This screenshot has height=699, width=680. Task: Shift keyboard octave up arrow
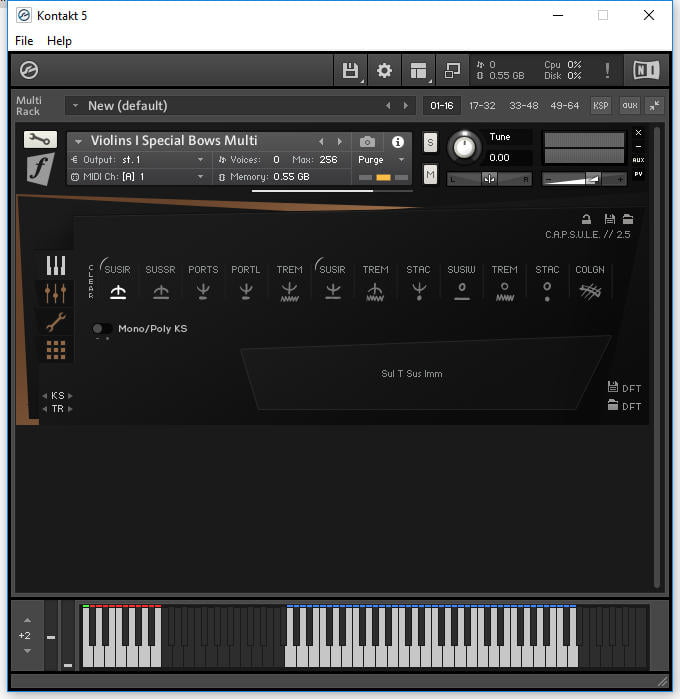(x=27, y=620)
